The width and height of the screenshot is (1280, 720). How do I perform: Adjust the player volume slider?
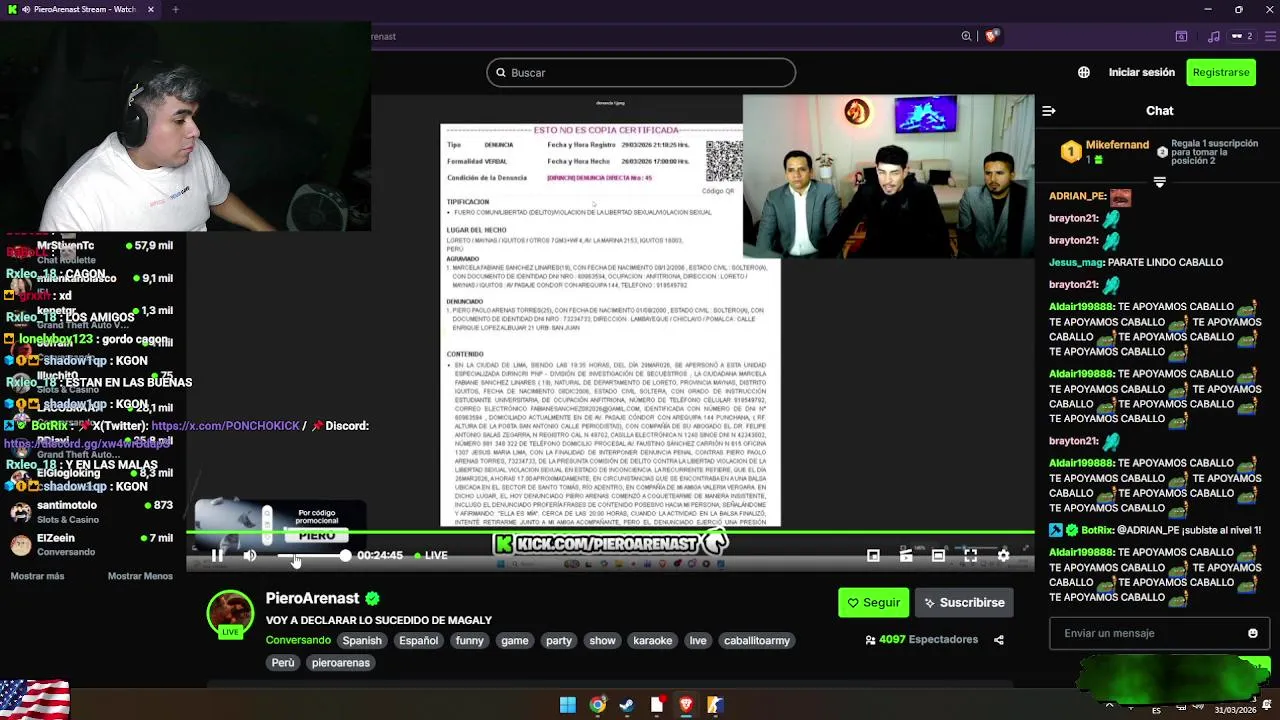pos(312,555)
